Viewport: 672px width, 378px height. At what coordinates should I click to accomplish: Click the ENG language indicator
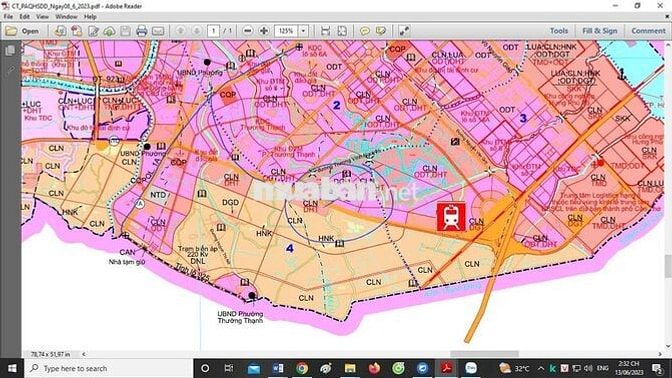pyautogui.click(x=603, y=368)
